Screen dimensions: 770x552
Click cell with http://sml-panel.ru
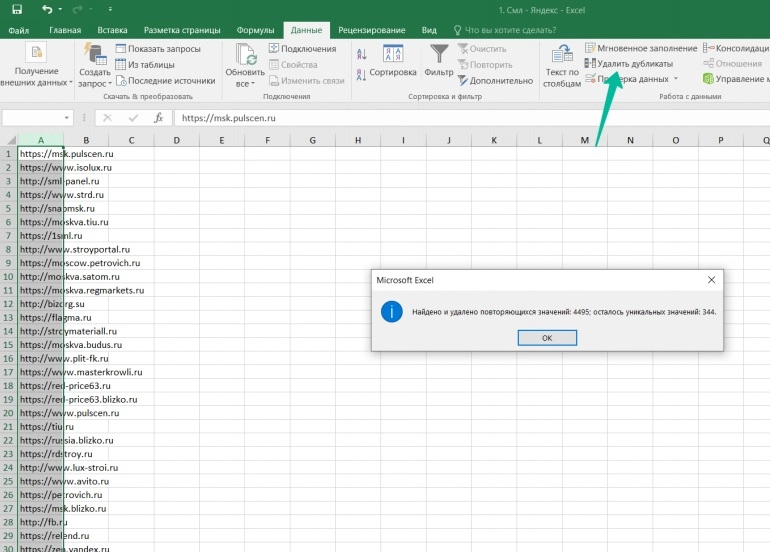coord(41,181)
